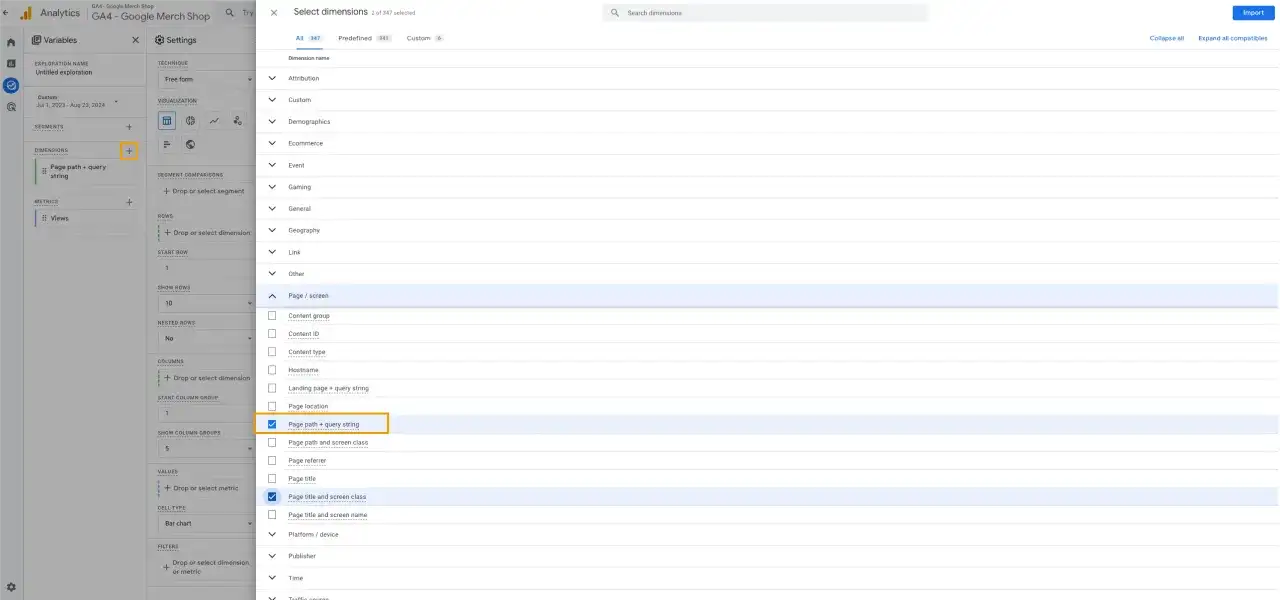The image size is (1280, 600).
Task: Switch to the donut chart visualization
Action: [x=190, y=121]
